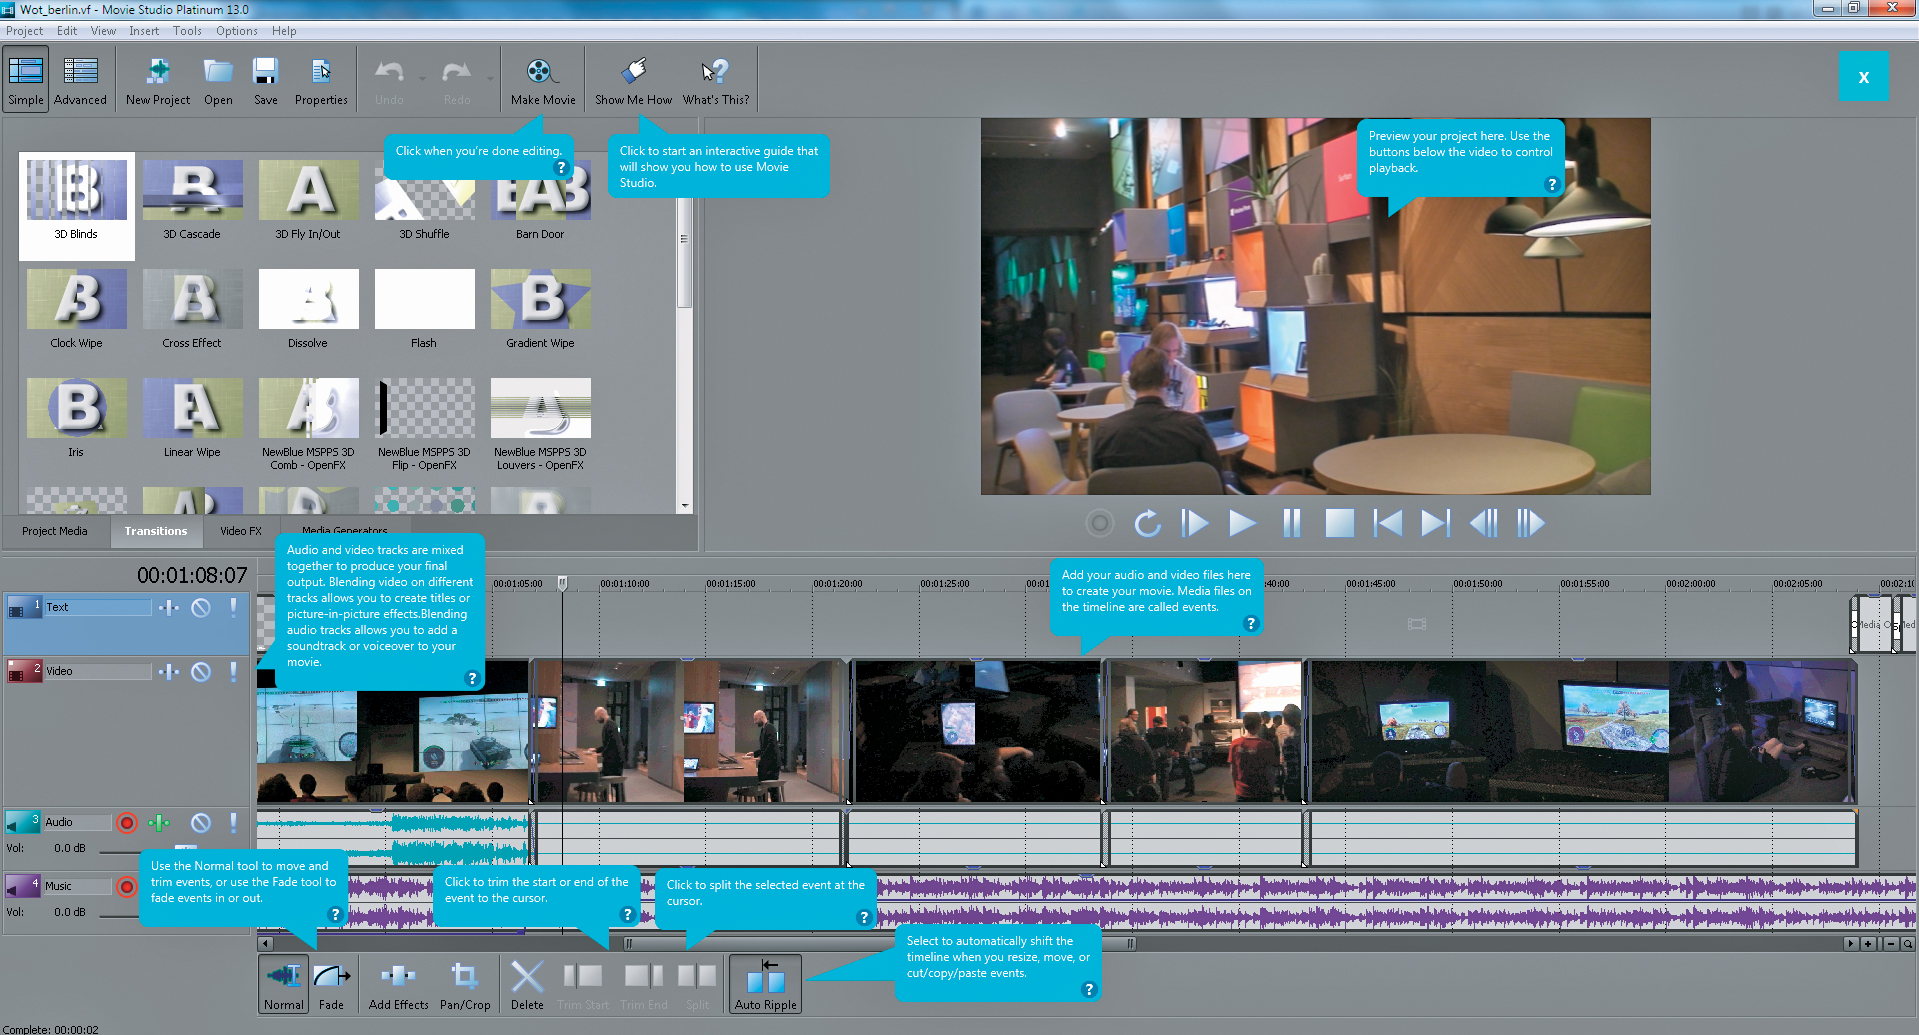Viewport: 1919px width, 1035px height.
Task: Expand the Undo history dropdown arrow
Action: click(423, 78)
